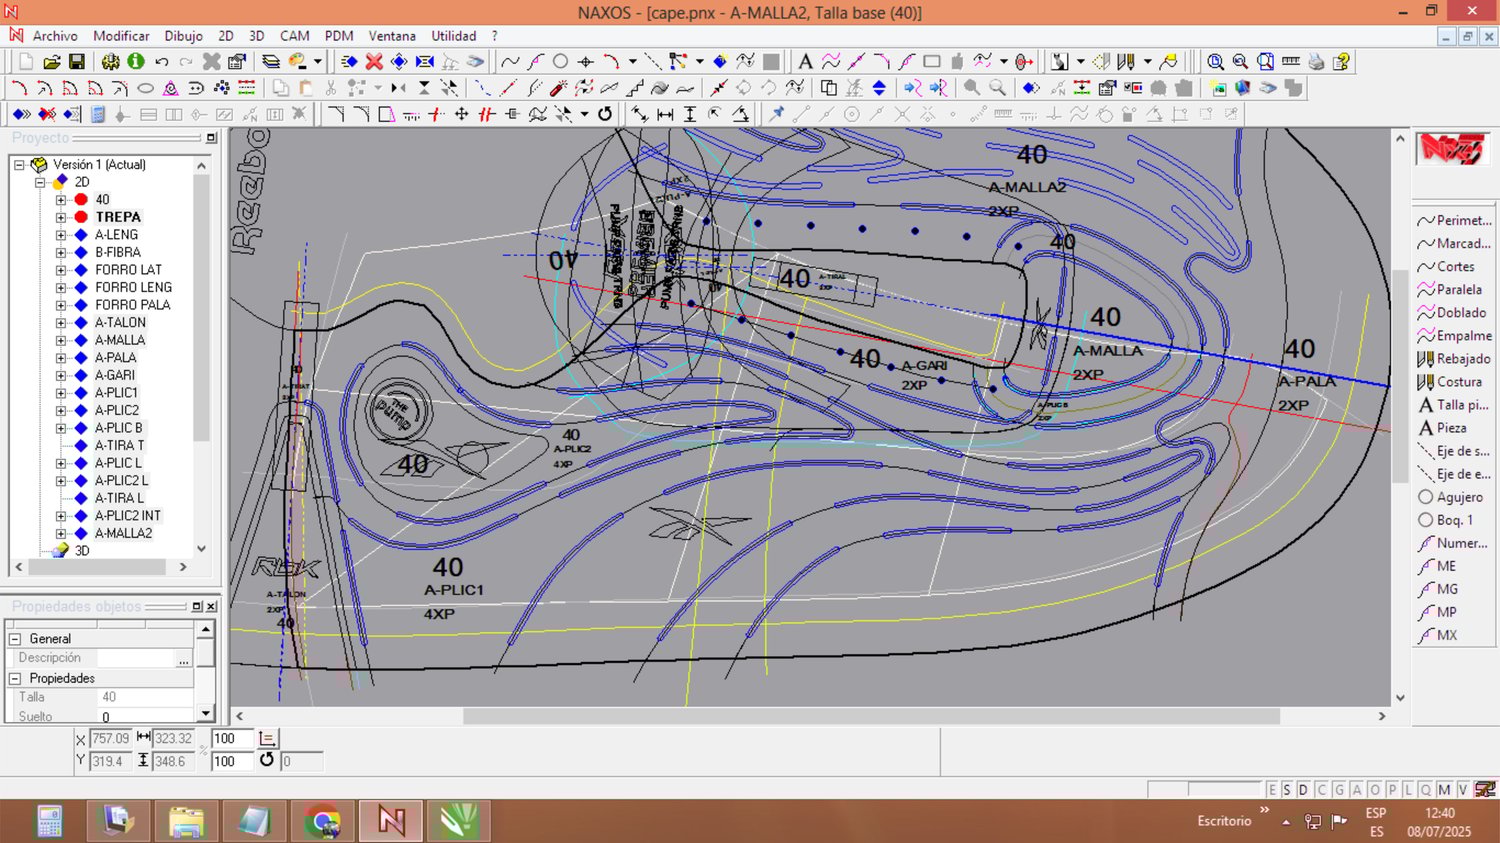Click the X scale percentage field
This screenshot has height=843, width=1500.
tap(231, 739)
